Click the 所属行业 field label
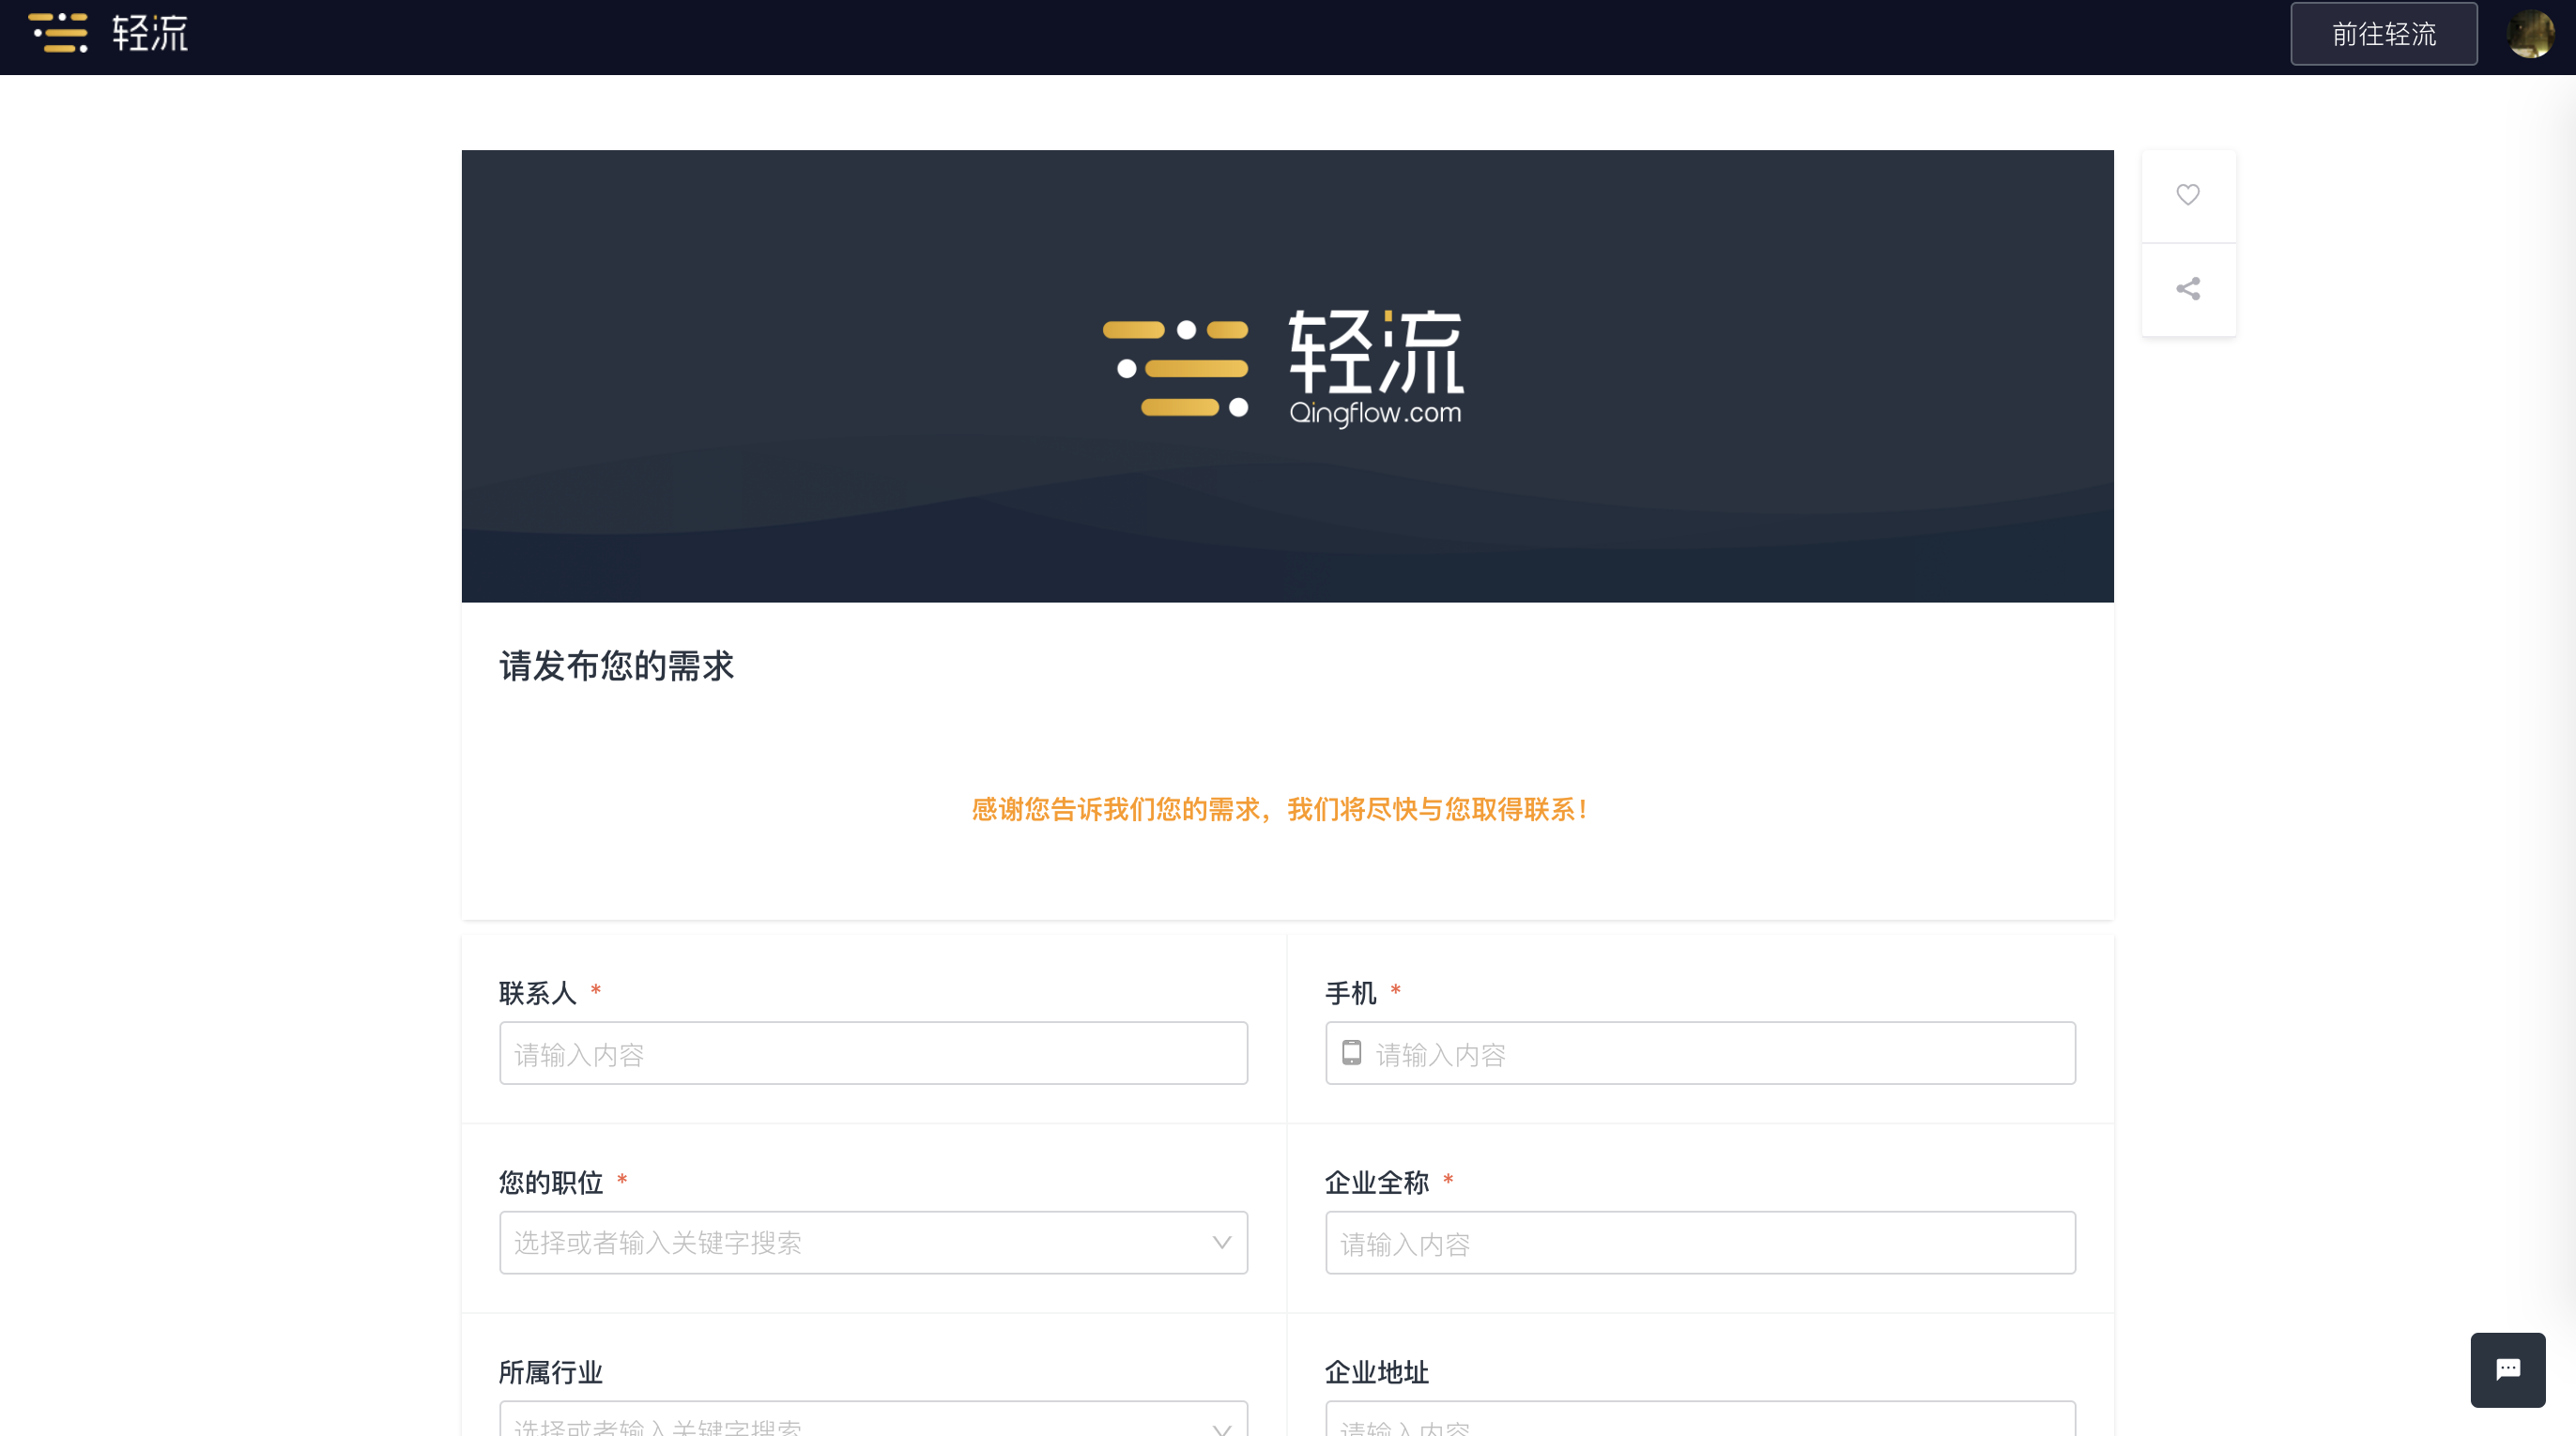The image size is (2576, 1436). [x=551, y=1372]
